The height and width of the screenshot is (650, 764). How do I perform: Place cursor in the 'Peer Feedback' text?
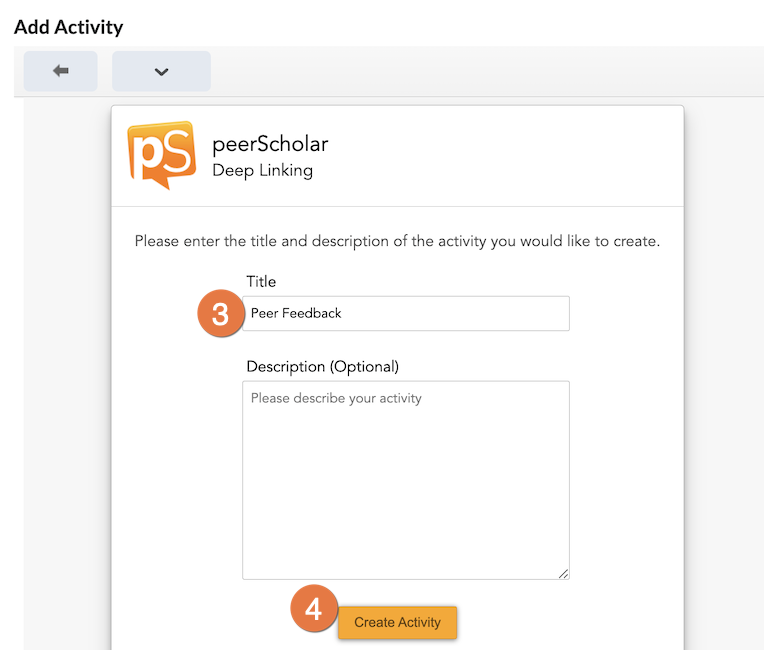(x=296, y=313)
